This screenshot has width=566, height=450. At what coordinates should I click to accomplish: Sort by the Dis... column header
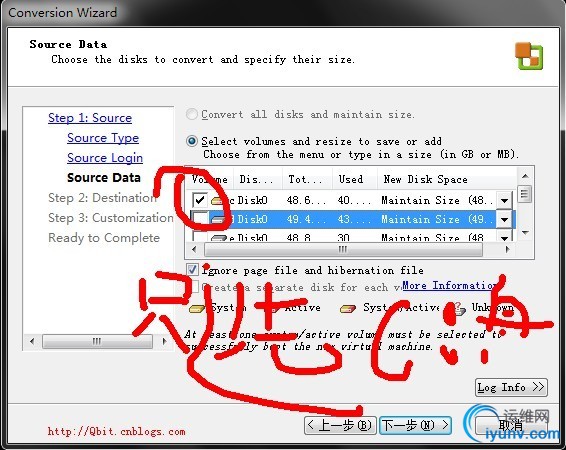[257, 179]
